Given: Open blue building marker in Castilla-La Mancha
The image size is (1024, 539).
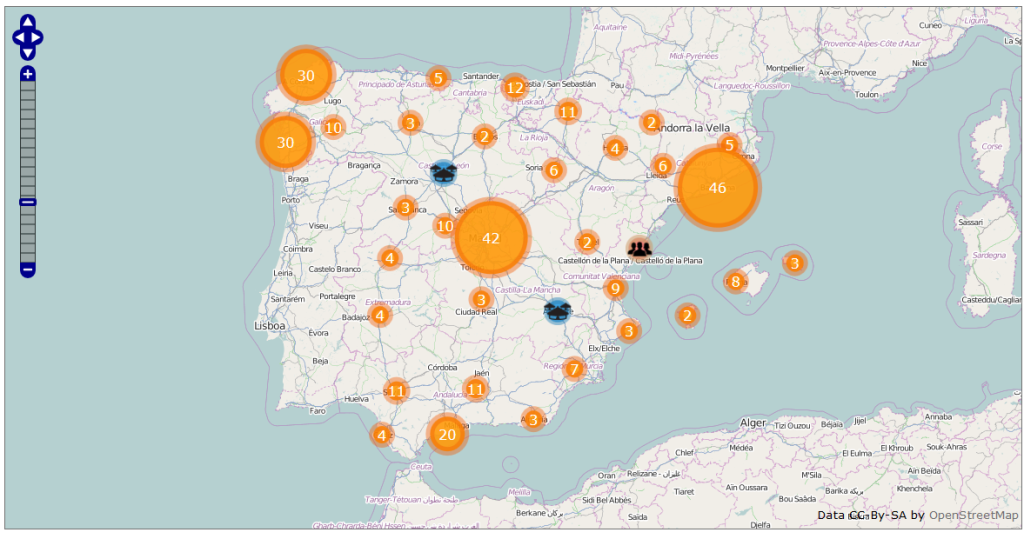Looking at the screenshot, I should pyautogui.click(x=557, y=311).
